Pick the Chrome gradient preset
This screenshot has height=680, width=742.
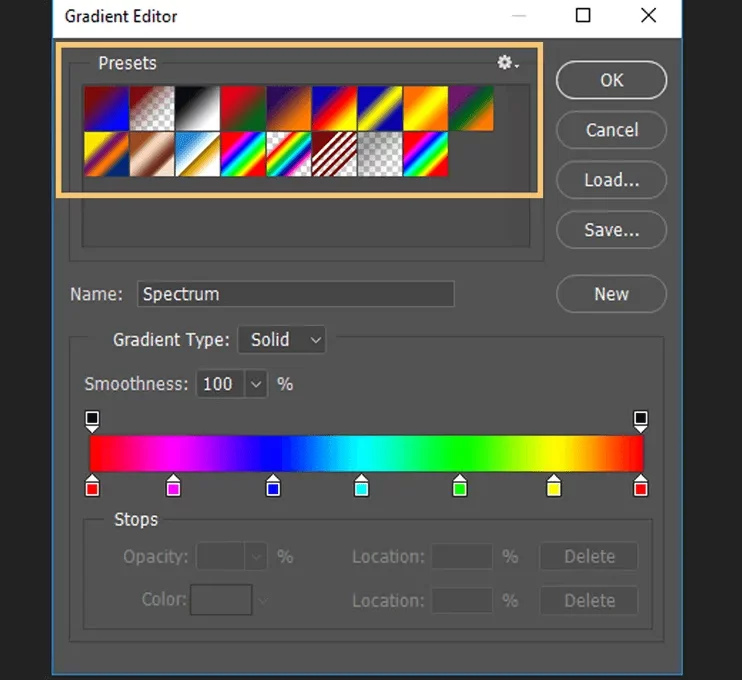pos(197,154)
